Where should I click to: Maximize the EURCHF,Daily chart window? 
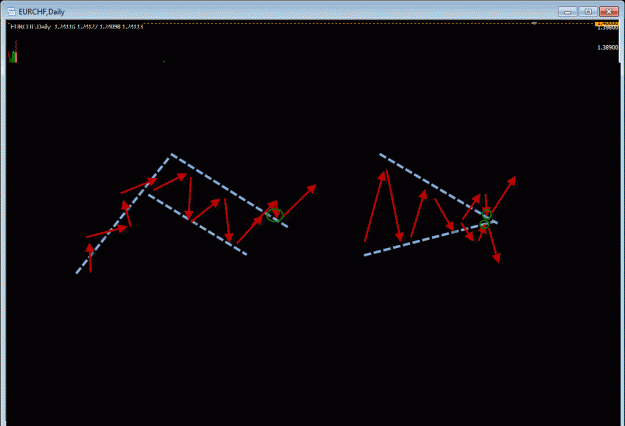pos(588,12)
